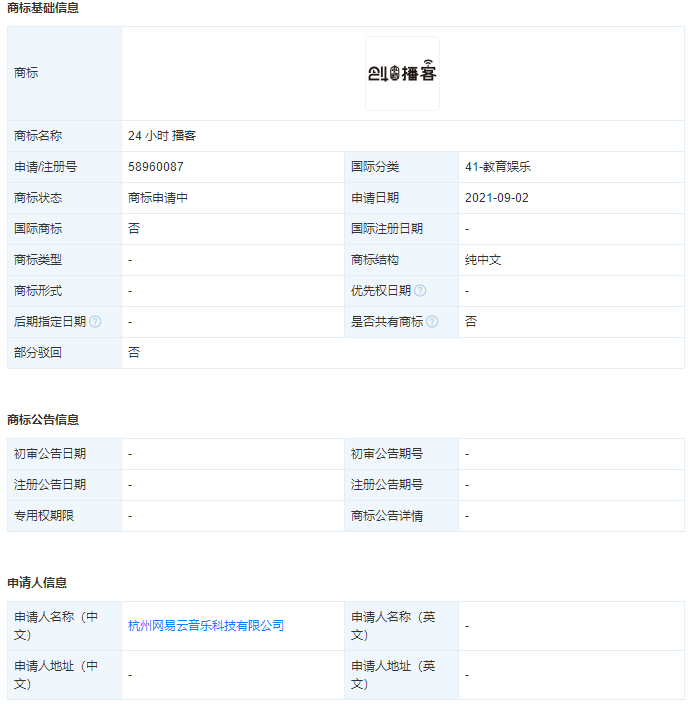Click the 申请人信息 section heading
The width and height of the screenshot is (693, 704).
coord(37,582)
